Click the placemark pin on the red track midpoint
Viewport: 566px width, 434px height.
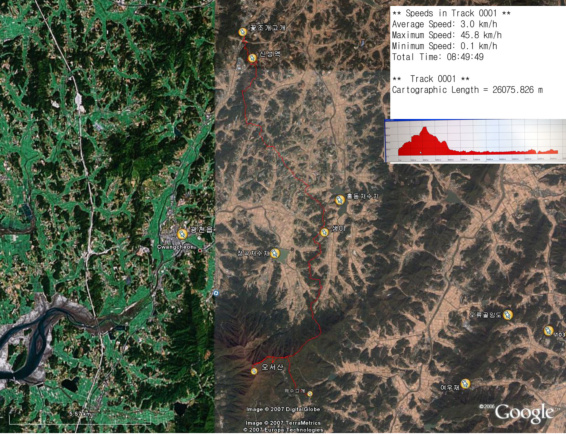[325, 232]
